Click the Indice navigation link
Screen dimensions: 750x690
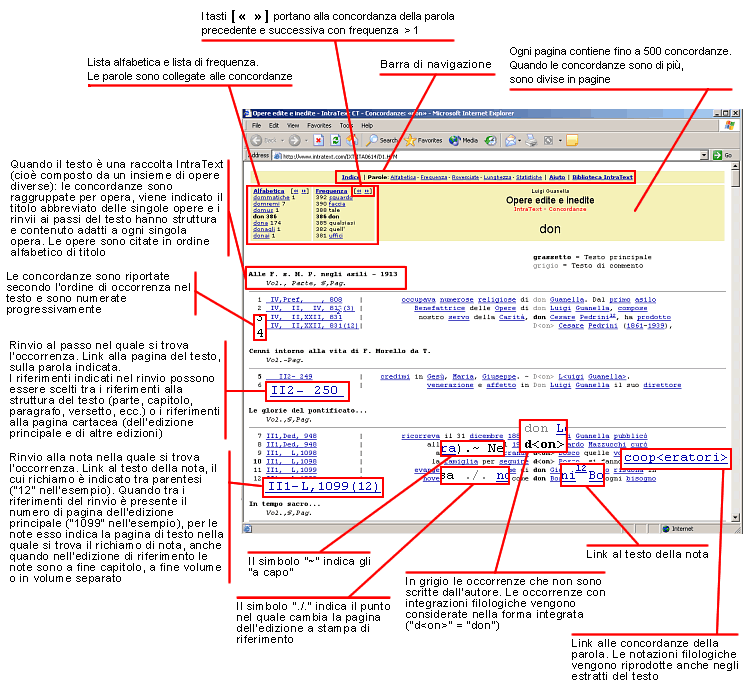click(350, 177)
